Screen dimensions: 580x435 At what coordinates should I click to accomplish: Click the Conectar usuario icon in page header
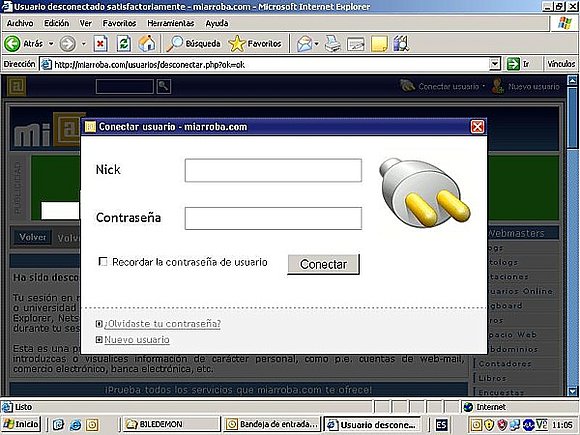coord(407,86)
